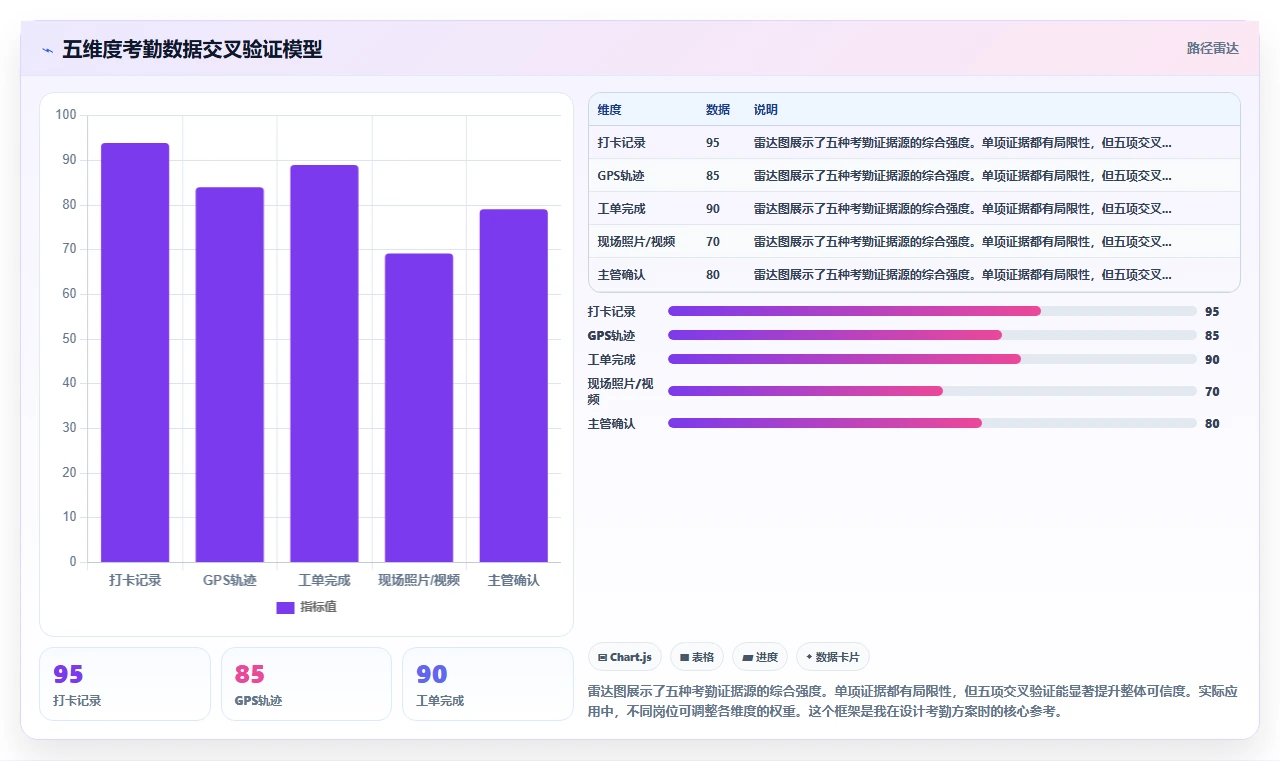
Task: Click the 工单完成 bar in the chart
Action: coord(324,363)
